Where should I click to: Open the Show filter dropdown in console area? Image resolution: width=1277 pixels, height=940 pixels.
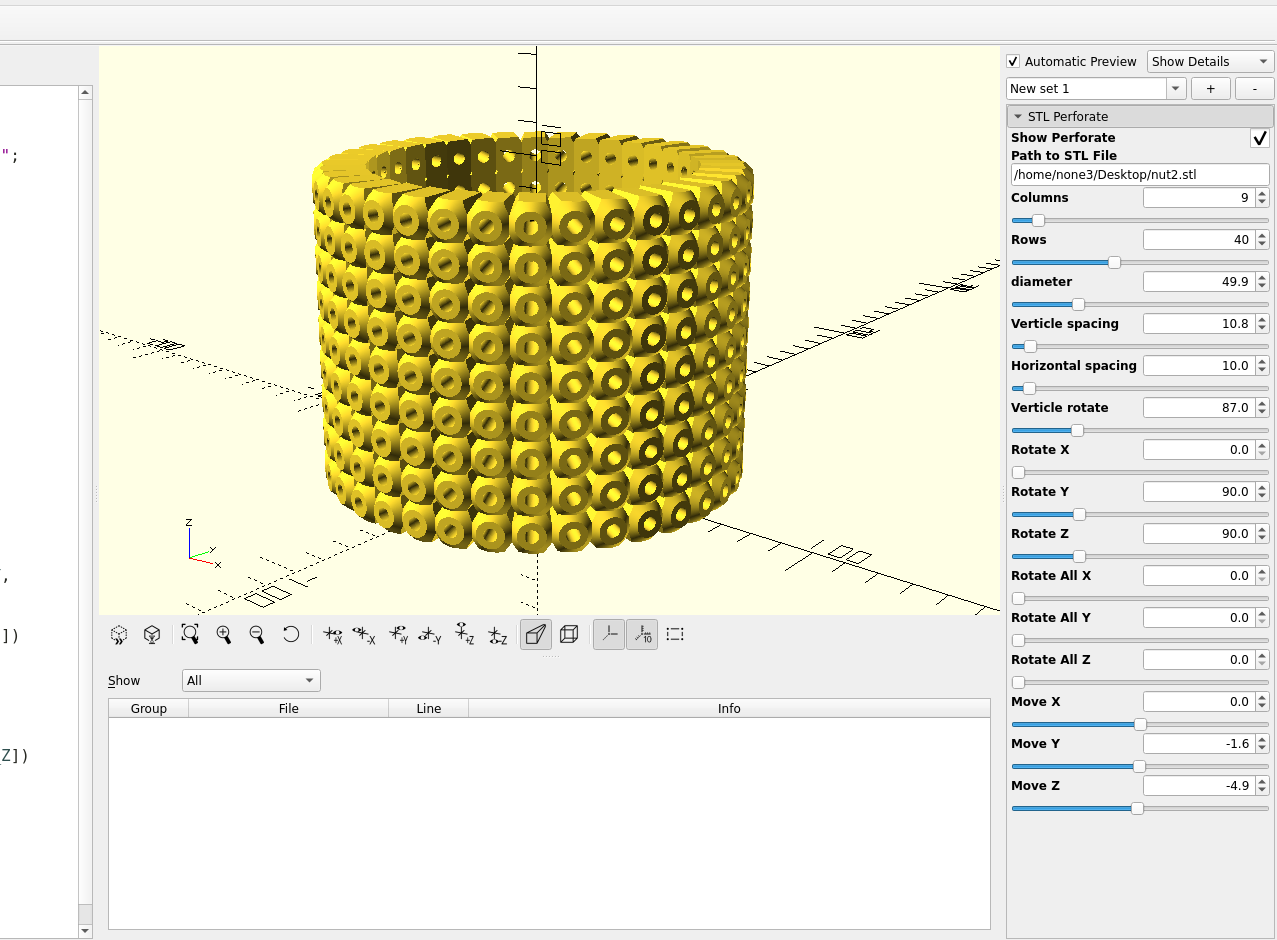[x=250, y=680]
